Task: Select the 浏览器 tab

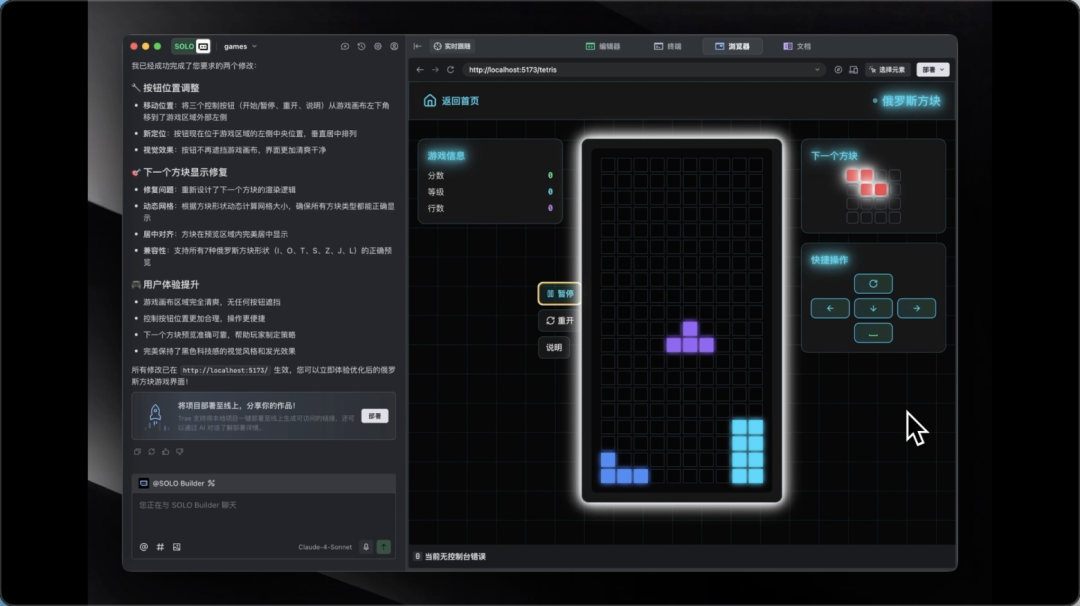Action: tap(732, 46)
